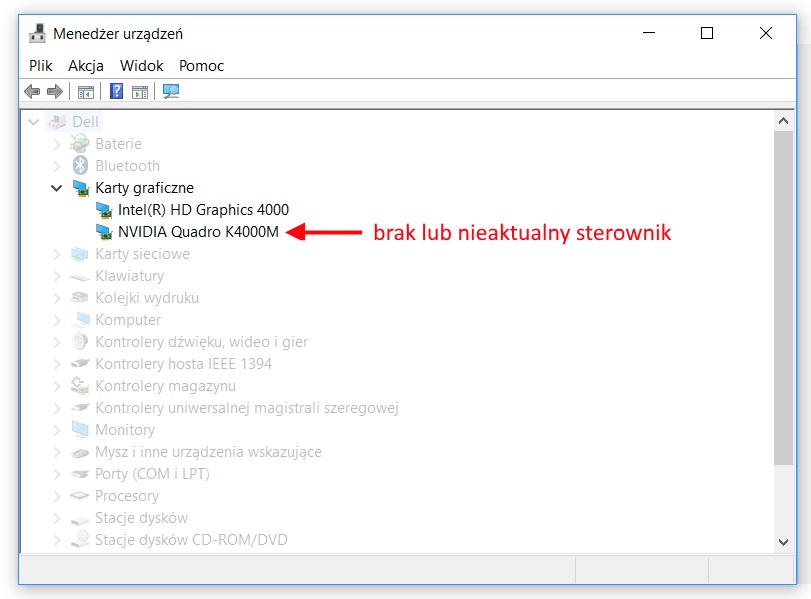Collapse the Karty graficzne category

pos(56,188)
